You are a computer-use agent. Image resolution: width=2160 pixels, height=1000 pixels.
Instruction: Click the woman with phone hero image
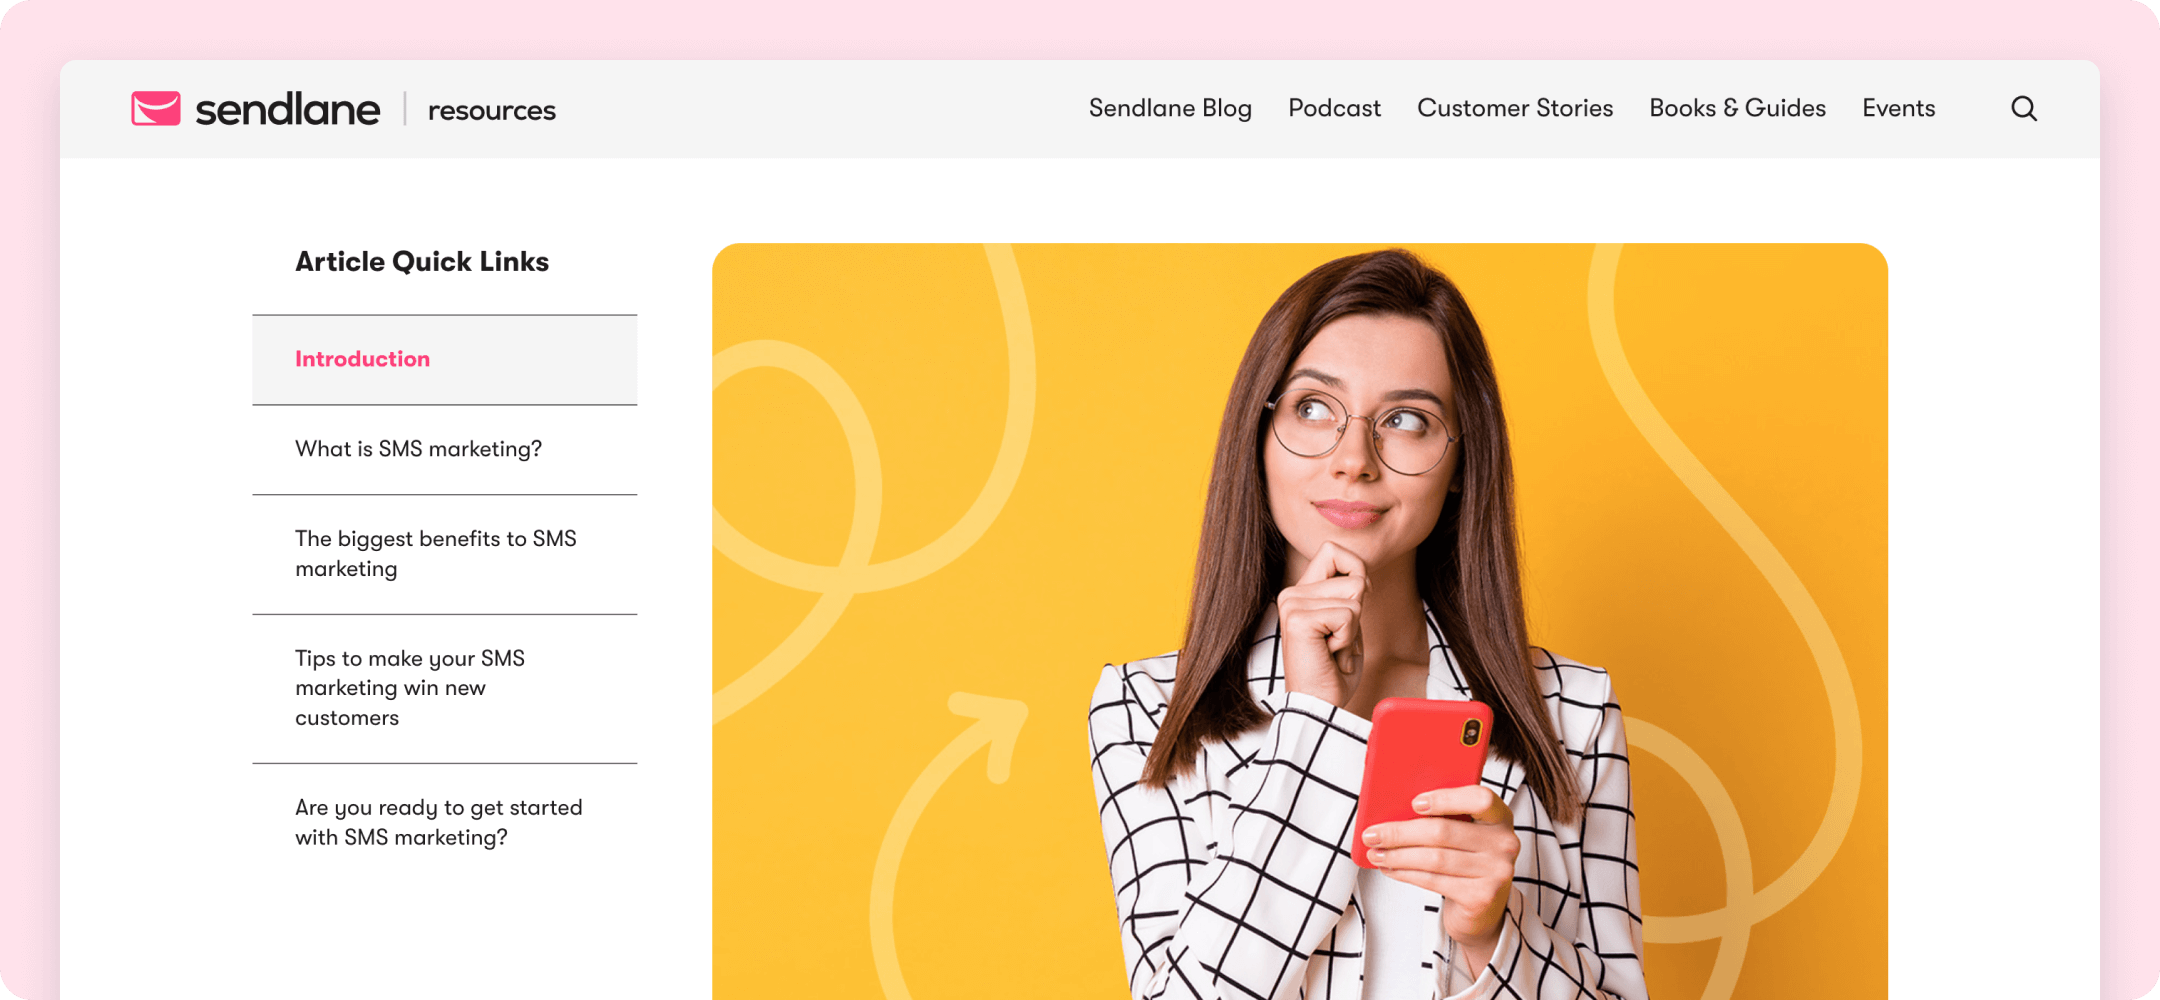[x=1300, y=621]
